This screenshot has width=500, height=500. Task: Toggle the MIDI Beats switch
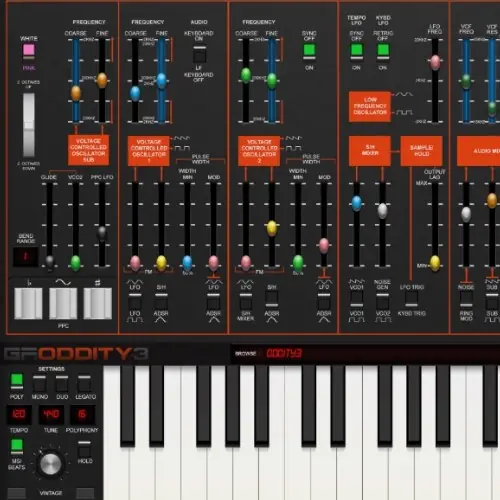click(17, 447)
